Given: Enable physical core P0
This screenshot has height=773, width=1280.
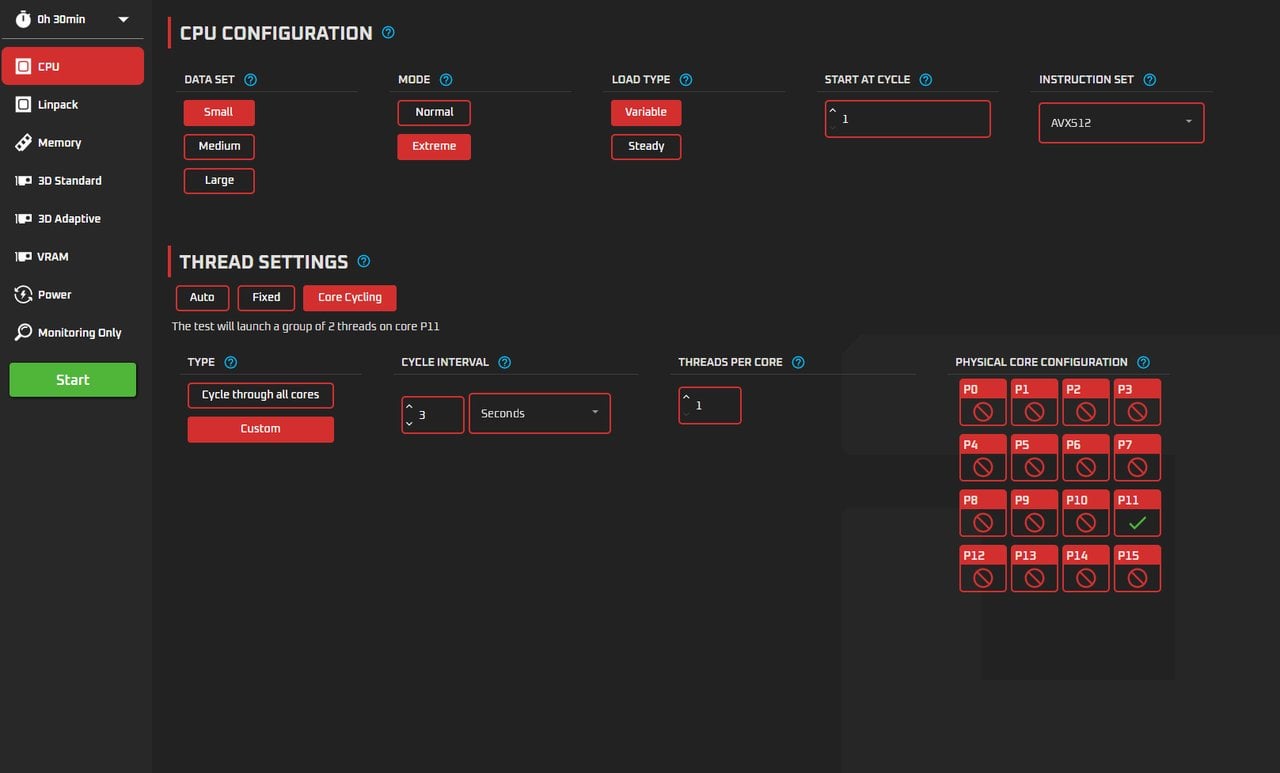Looking at the screenshot, I should point(983,402).
